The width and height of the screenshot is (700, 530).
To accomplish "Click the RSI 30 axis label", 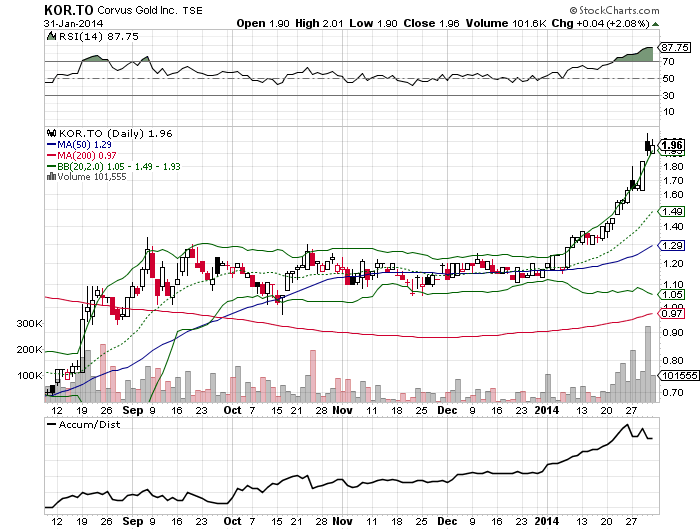I will [x=668, y=96].
